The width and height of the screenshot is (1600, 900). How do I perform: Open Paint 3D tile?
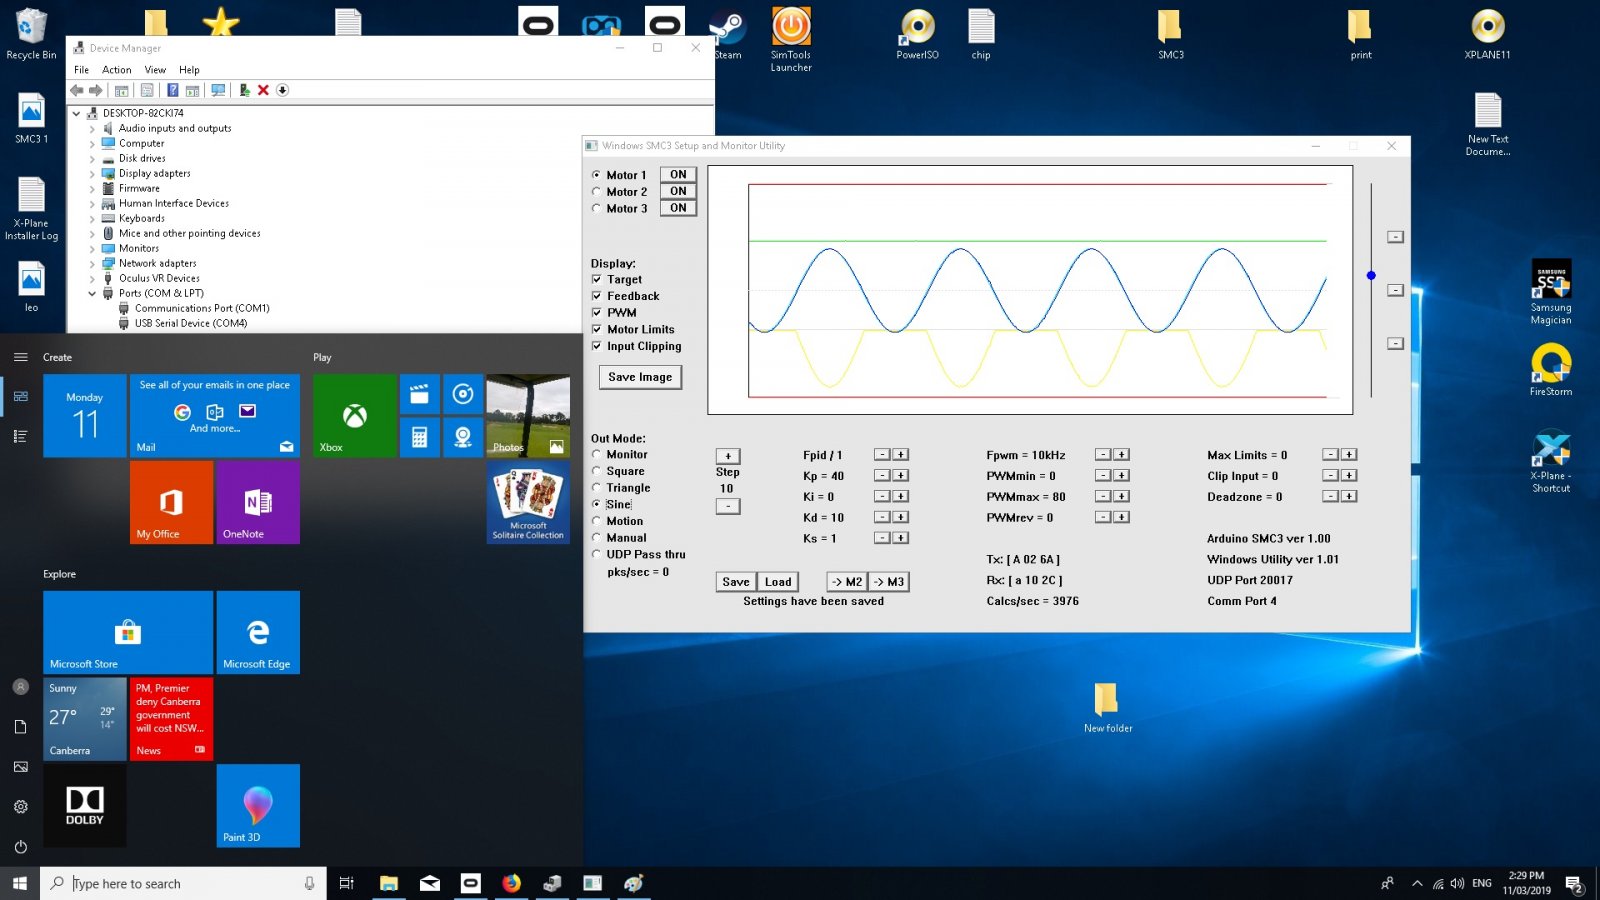pyautogui.click(x=258, y=805)
